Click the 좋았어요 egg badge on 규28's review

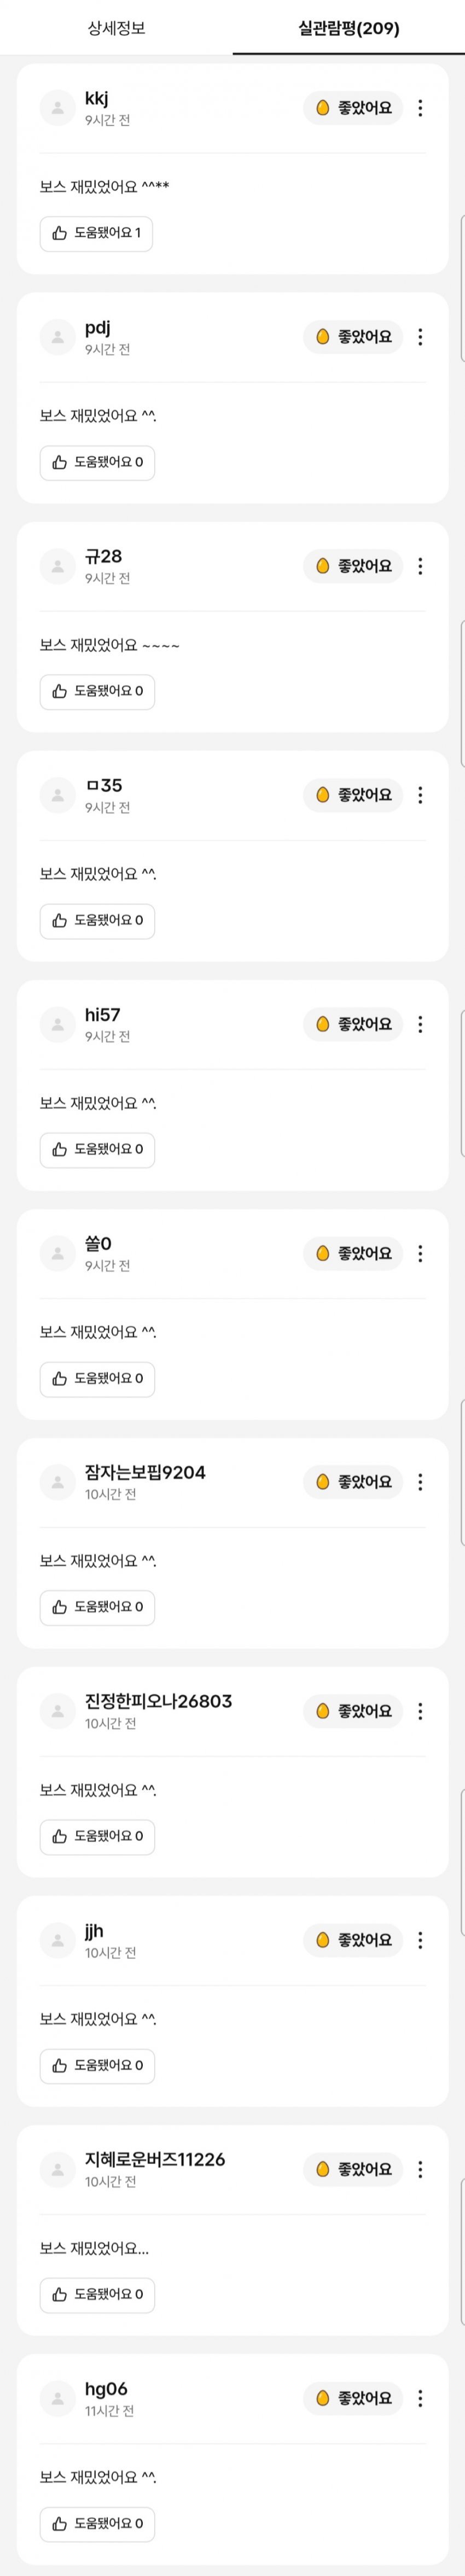pyautogui.click(x=353, y=566)
